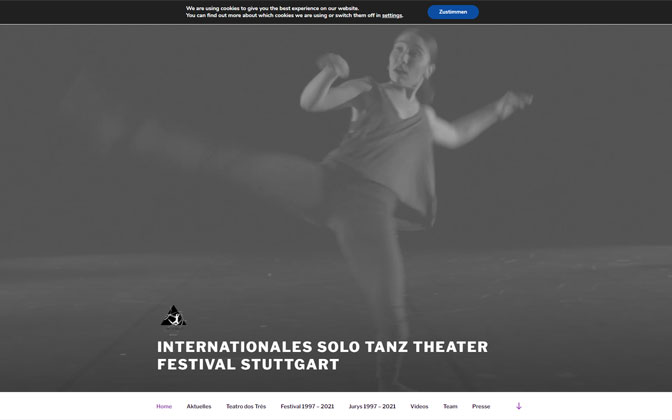Open the cookie settings link

point(392,15)
